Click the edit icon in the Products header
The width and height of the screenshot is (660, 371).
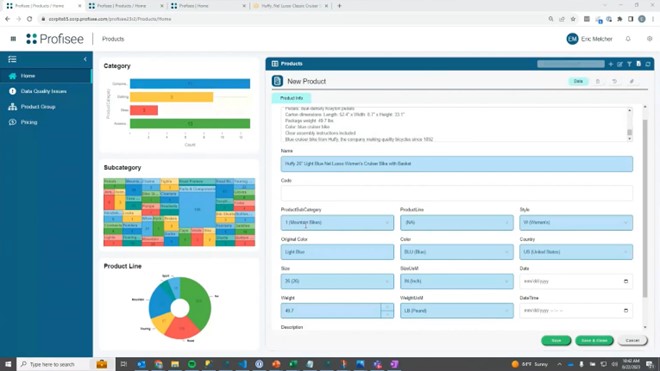[x=620, y=64]
